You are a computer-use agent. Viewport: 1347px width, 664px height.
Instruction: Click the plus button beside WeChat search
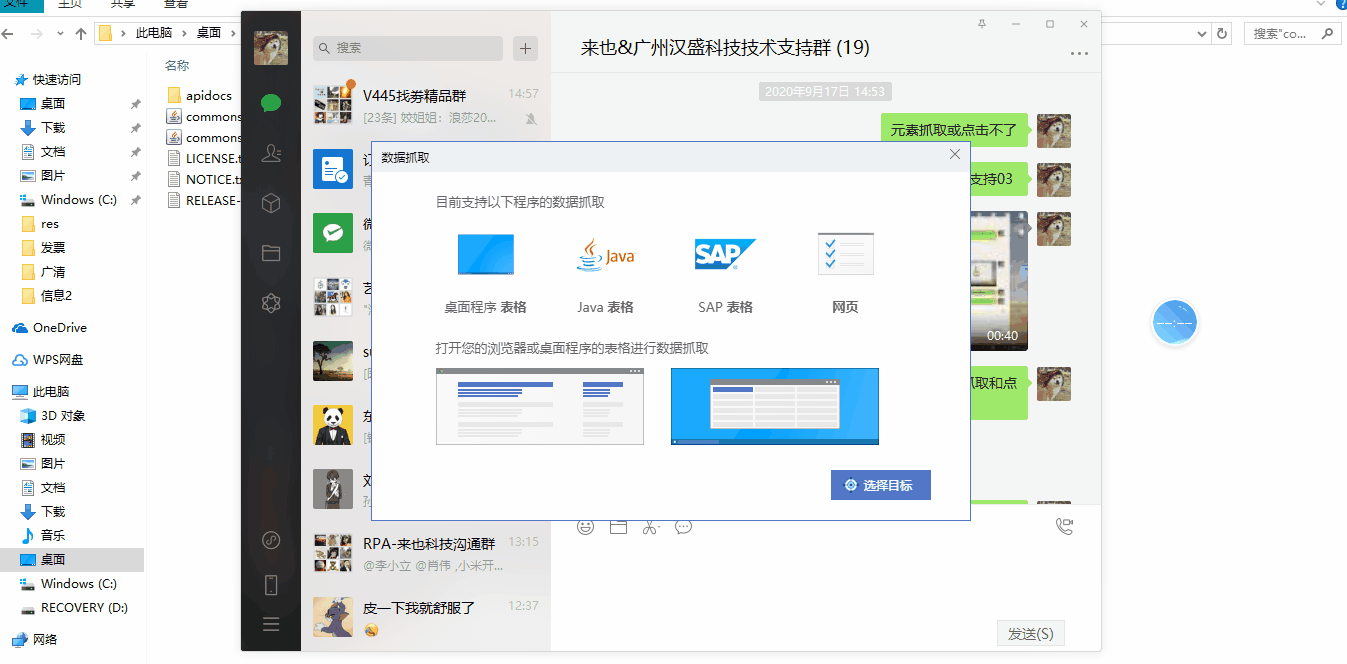[x=525, y=48]
